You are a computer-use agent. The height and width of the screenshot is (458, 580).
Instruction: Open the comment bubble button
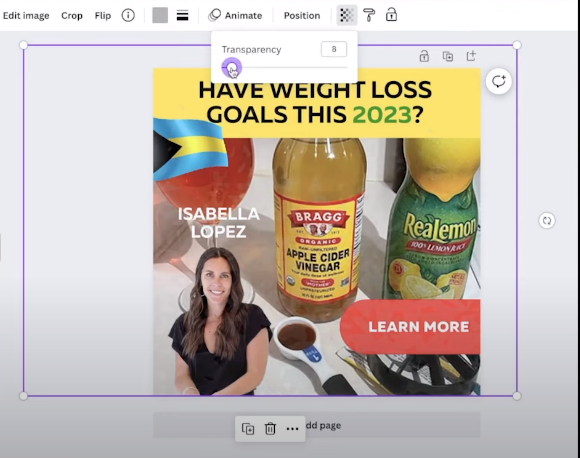[499, 81]
